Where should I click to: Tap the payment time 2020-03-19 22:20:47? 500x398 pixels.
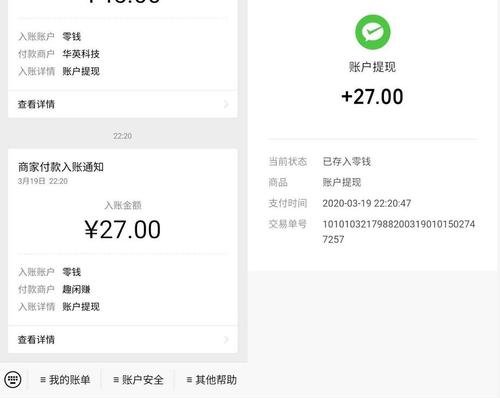coord(367,203)
